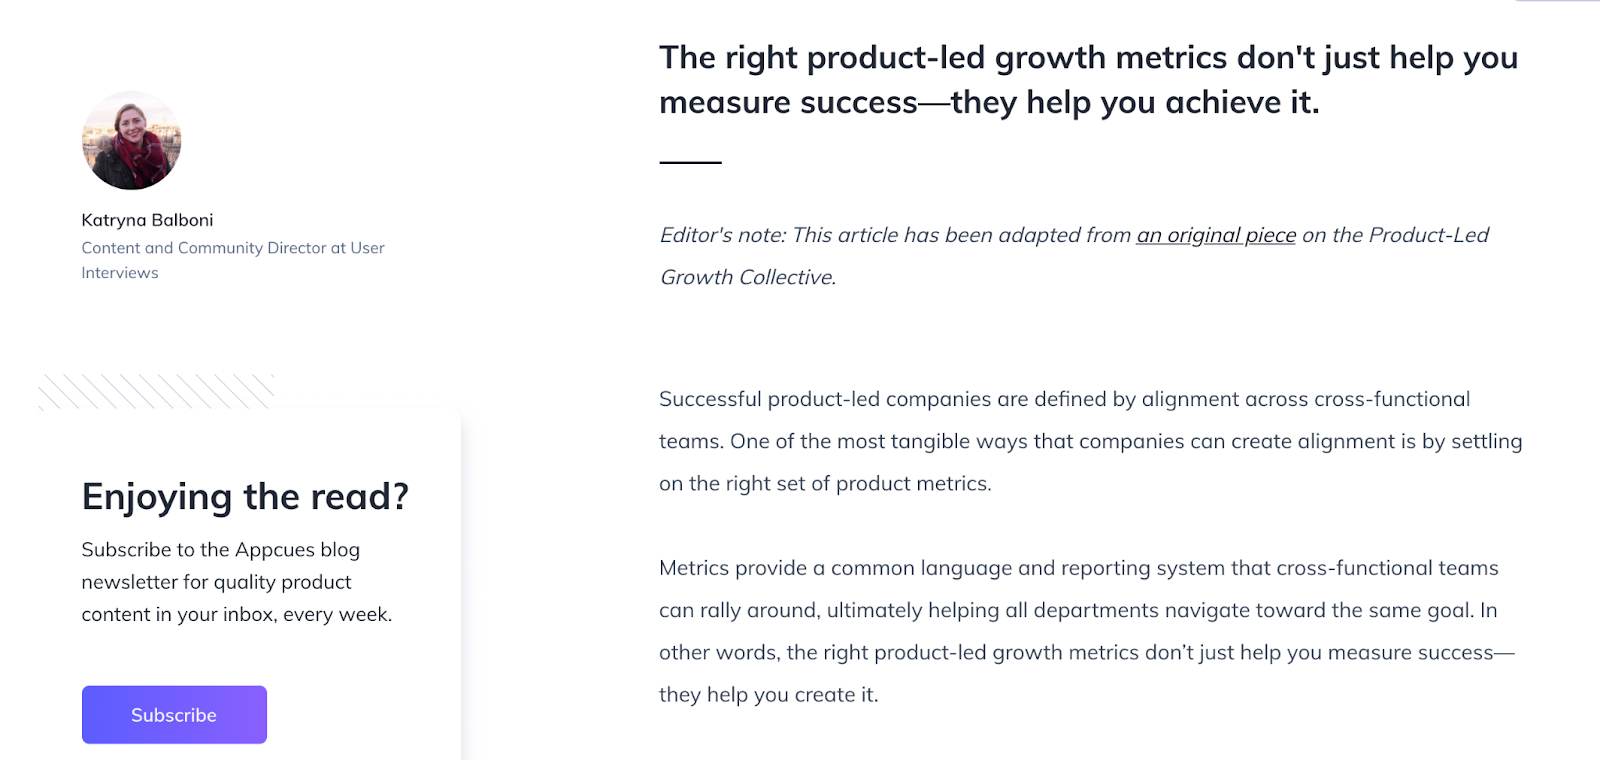Click the "Enjoying the read?" heading
This screenshot has width=1600, height=760.
pos(245,497)
